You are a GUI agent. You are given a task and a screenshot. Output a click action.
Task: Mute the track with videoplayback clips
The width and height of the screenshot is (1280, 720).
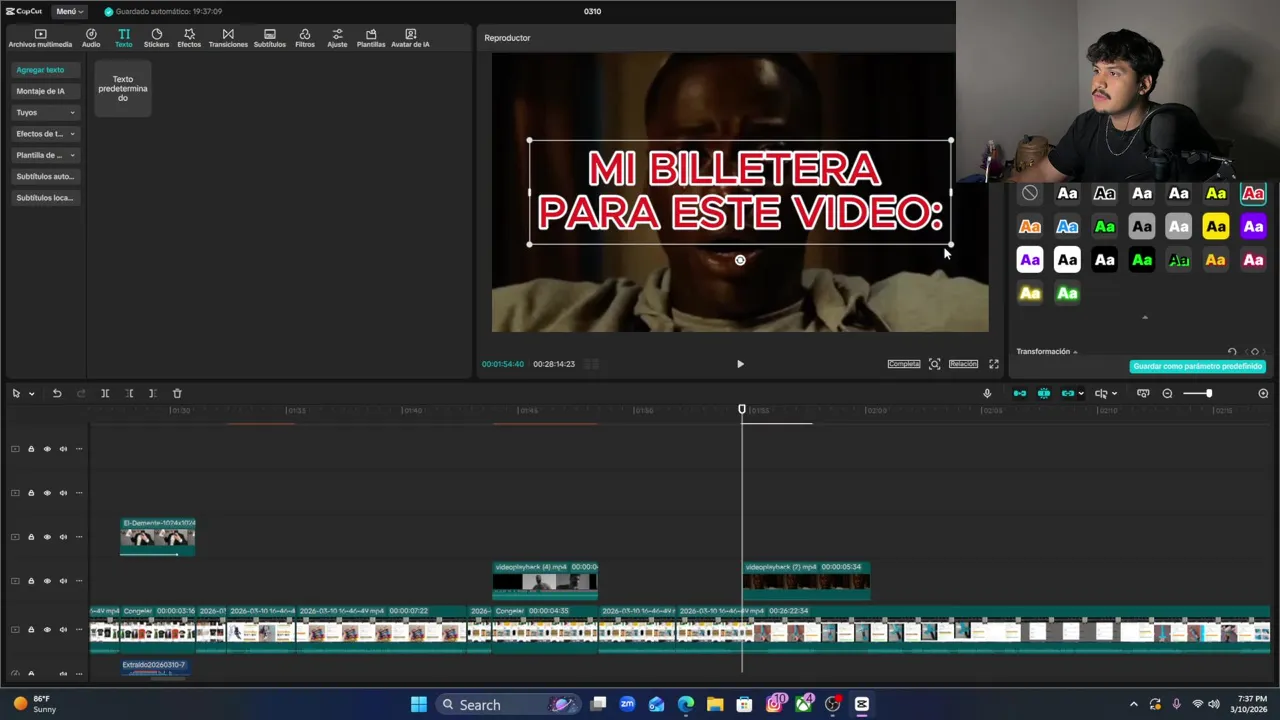[x=63, y=581]
